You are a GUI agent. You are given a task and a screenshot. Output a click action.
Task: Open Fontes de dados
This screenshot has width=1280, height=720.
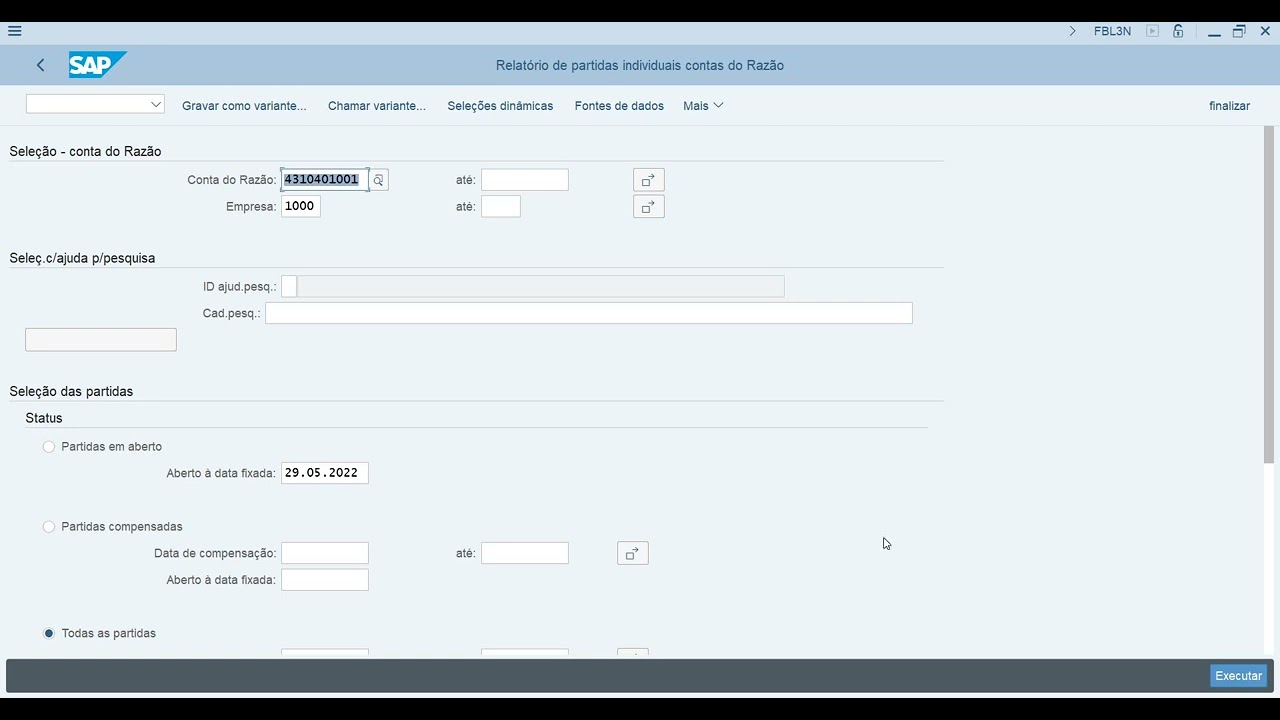619,105
